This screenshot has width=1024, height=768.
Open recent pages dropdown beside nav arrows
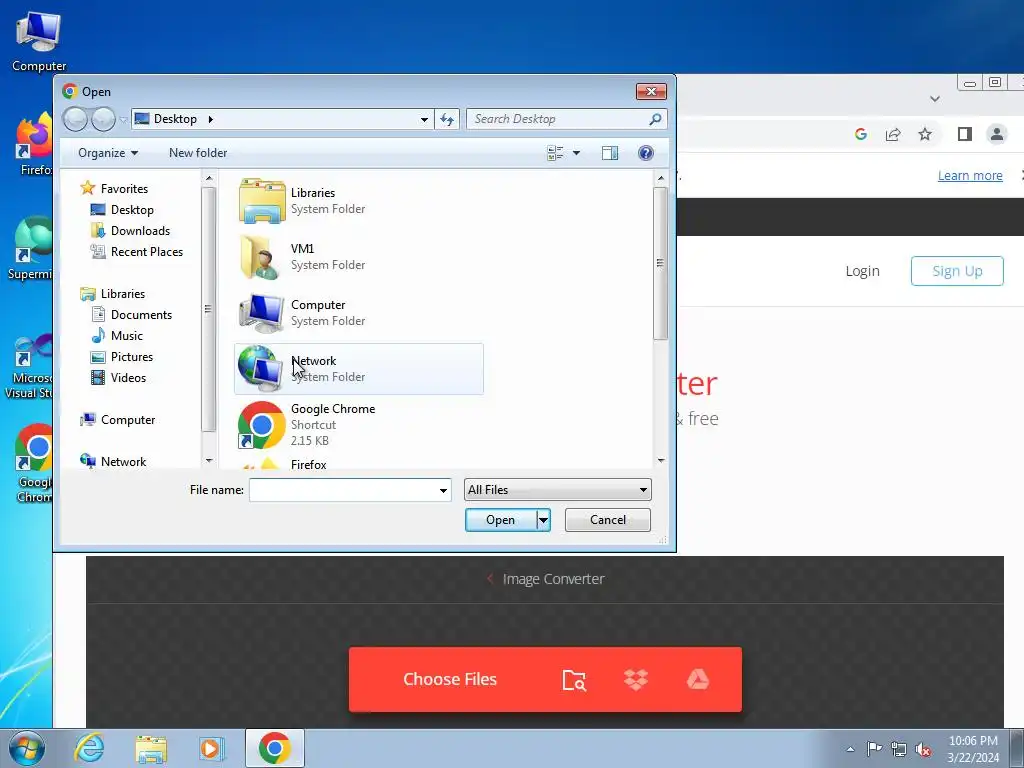[x=123, y=120]
